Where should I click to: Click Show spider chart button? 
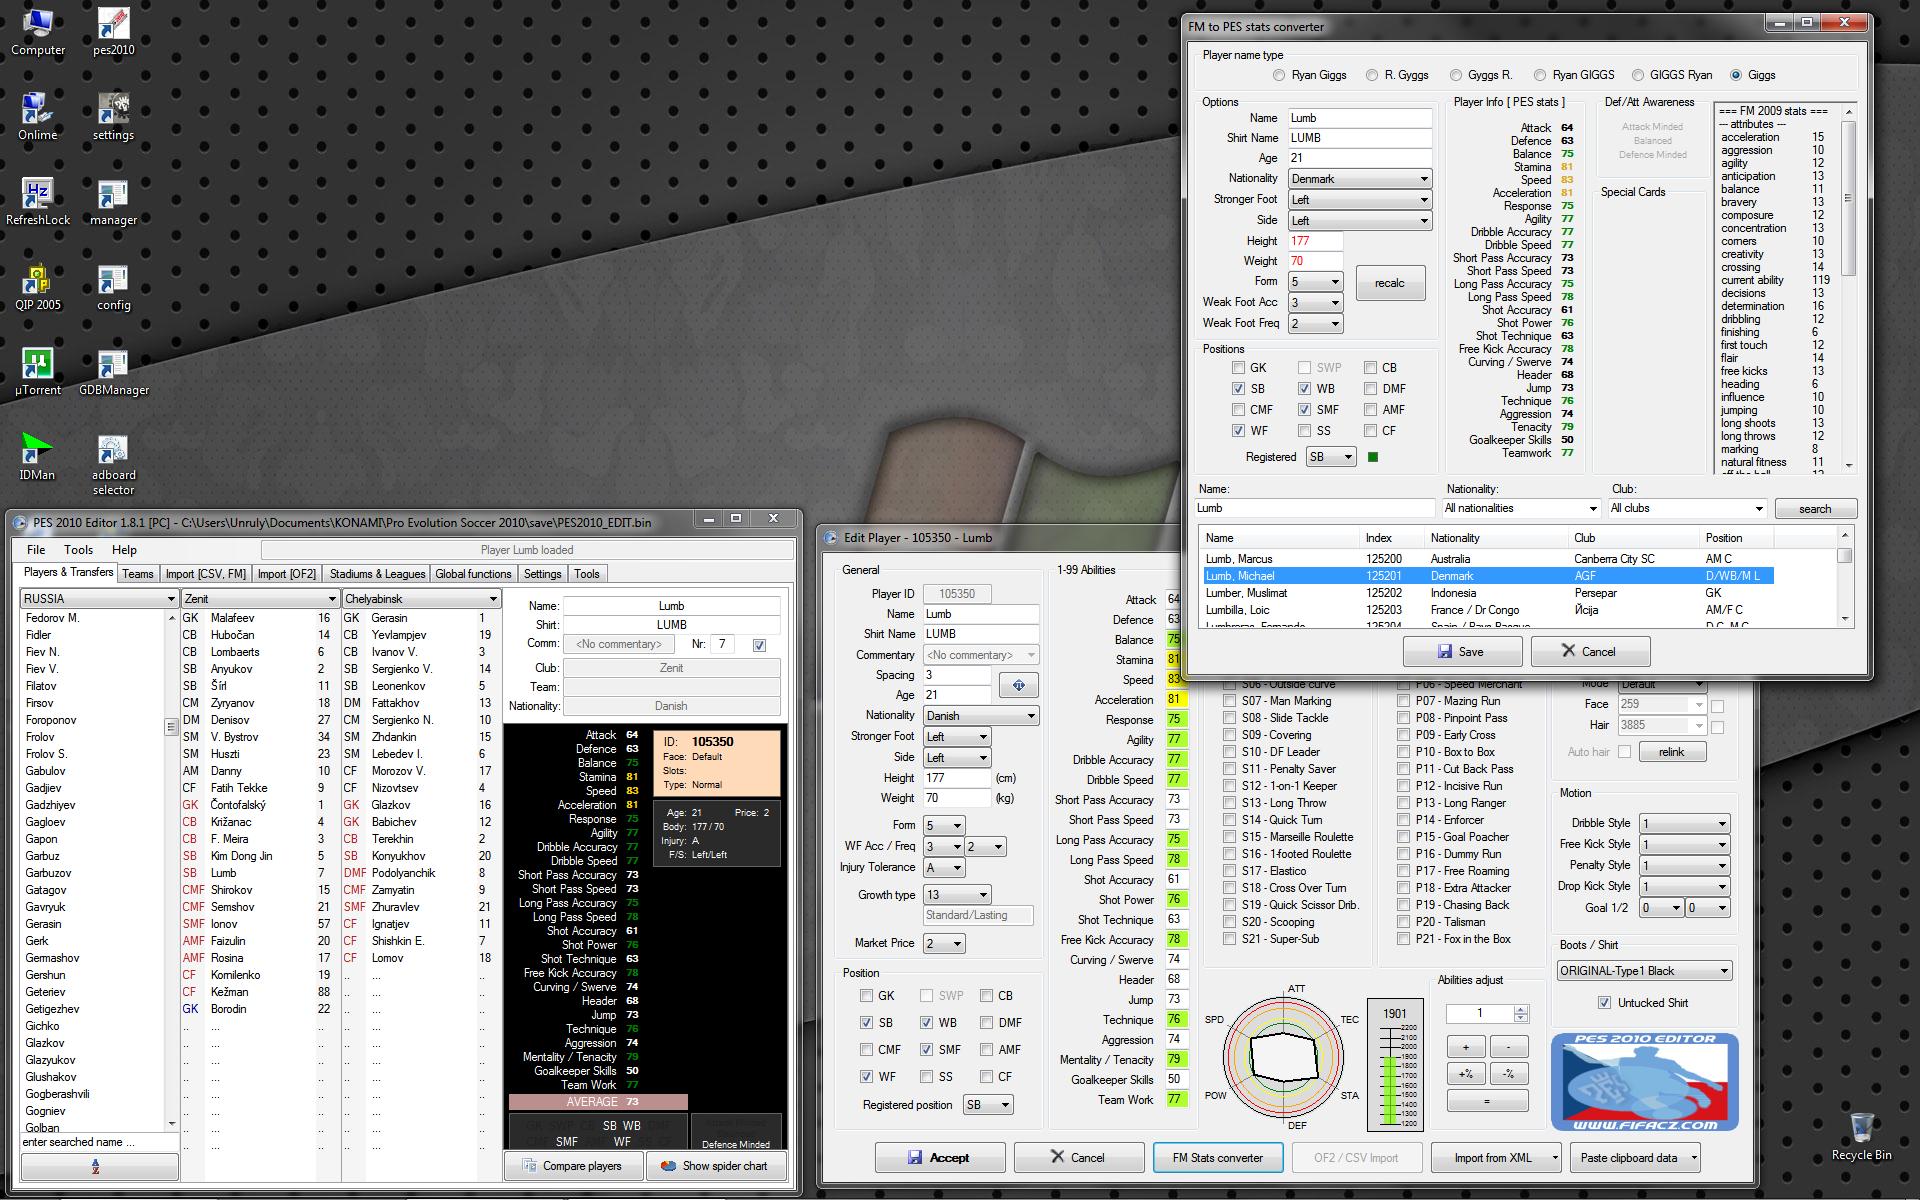pos(715,1166)
